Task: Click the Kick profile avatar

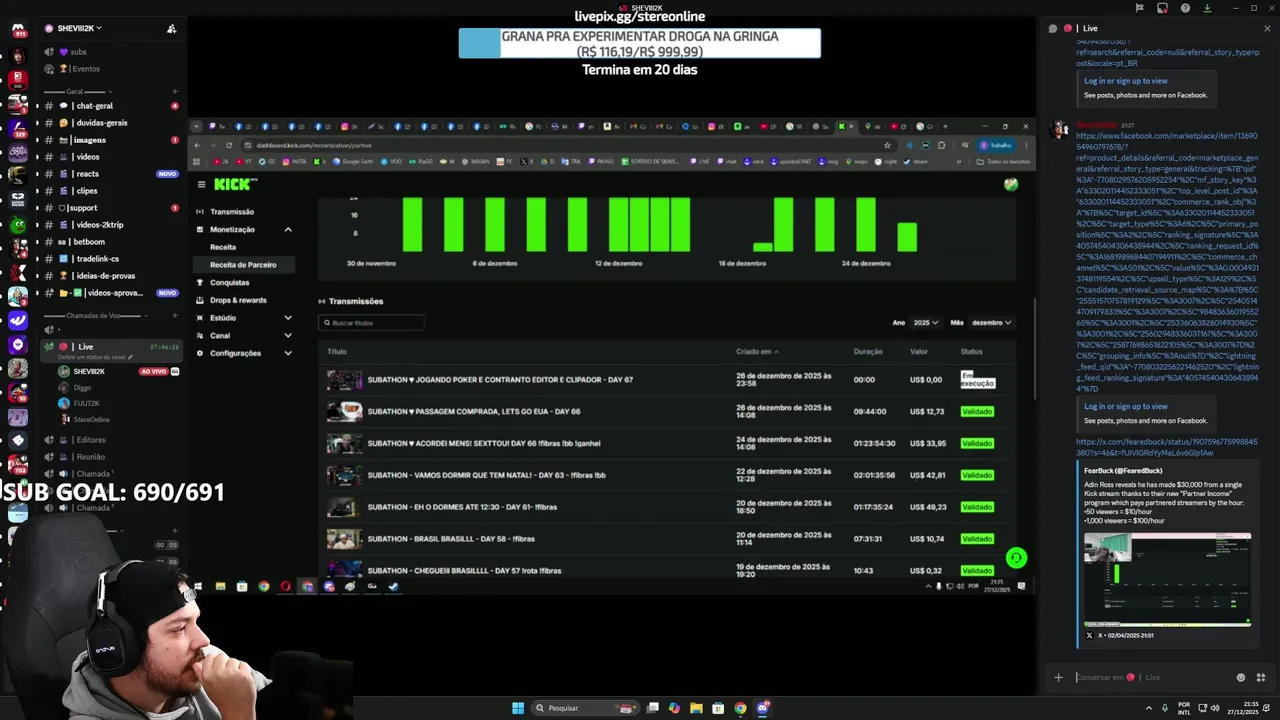Action: pos(1011,184)
